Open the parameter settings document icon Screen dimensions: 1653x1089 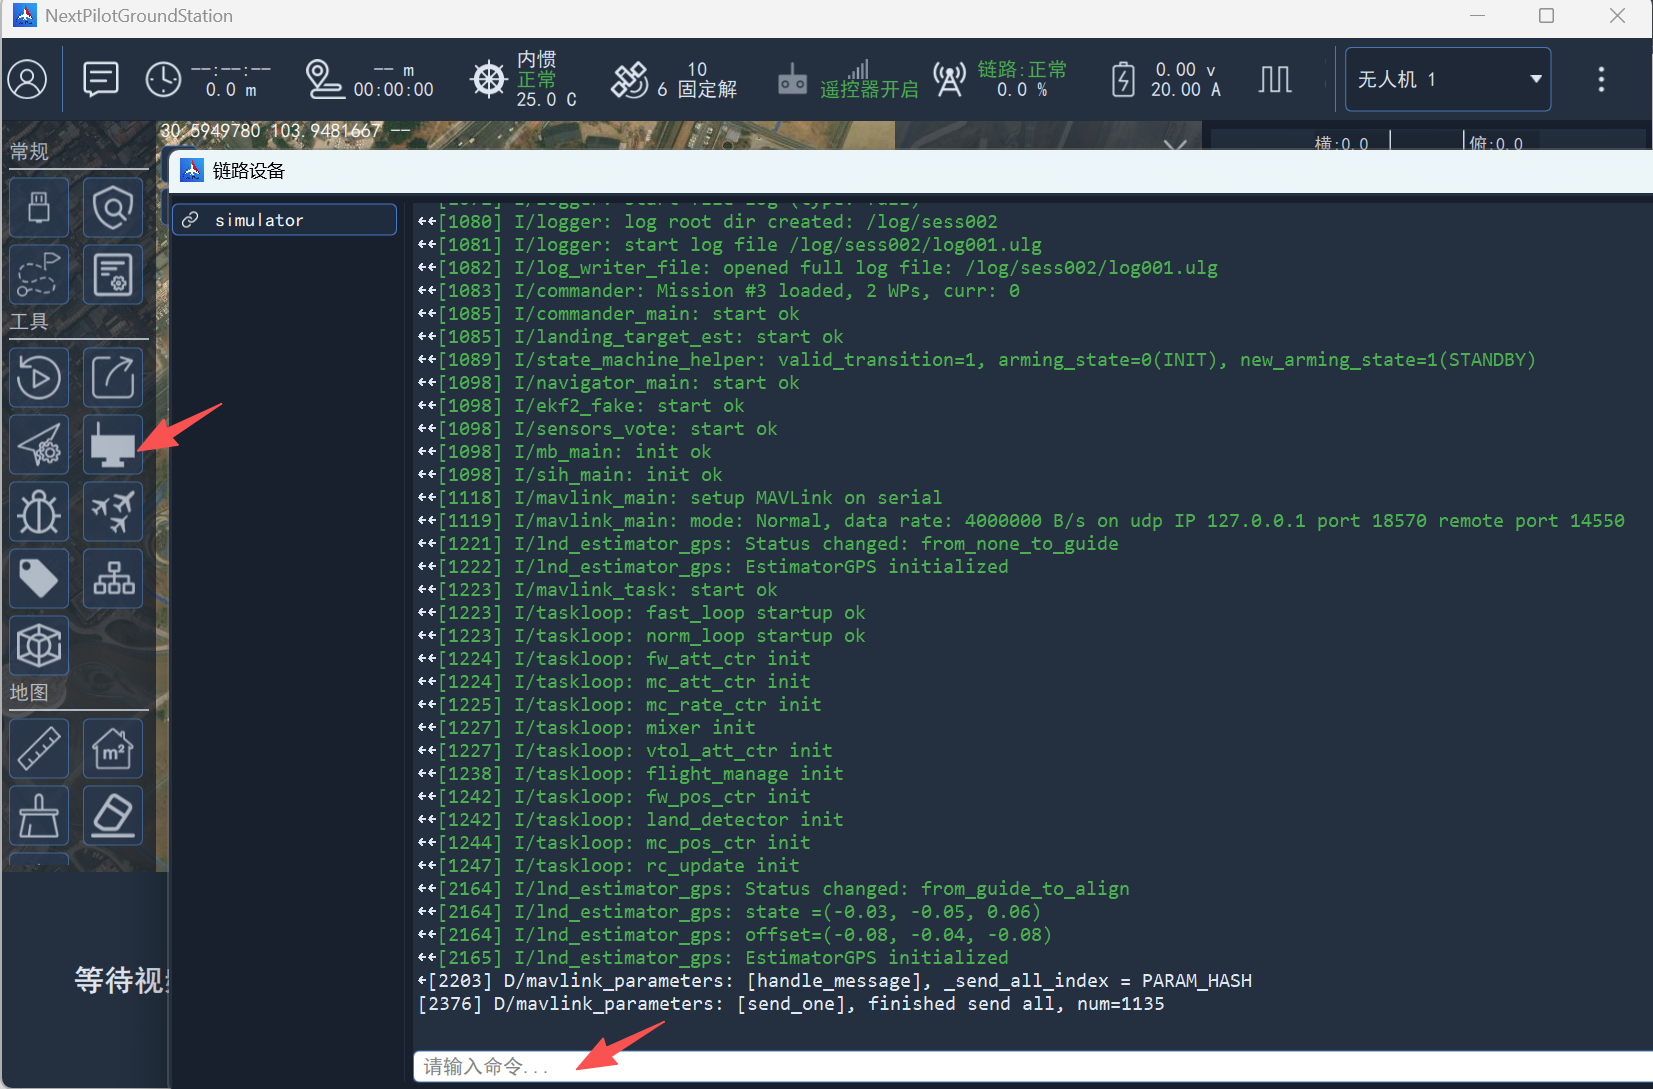(x=113, y=274)
